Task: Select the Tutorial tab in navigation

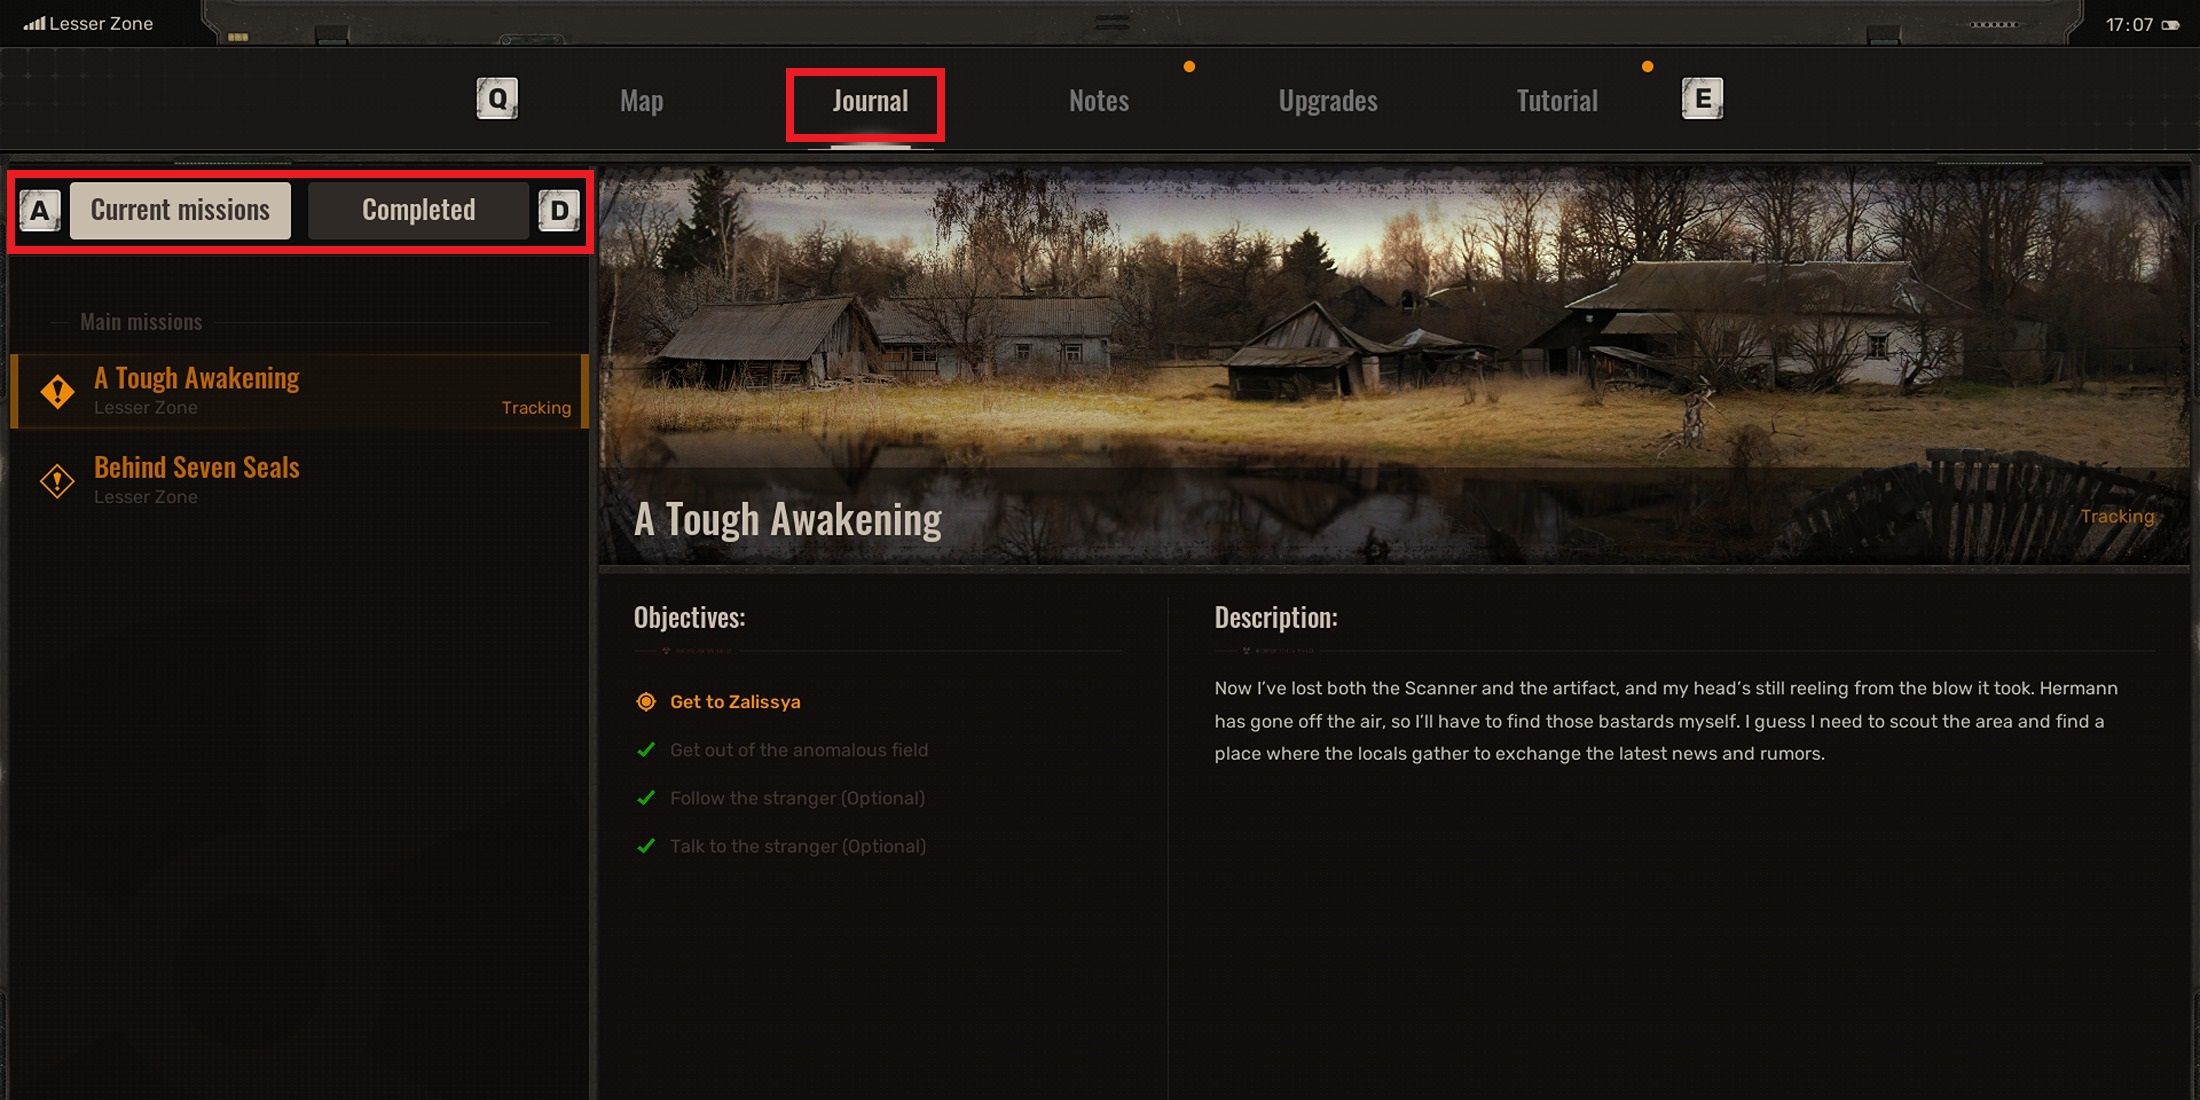Action: tap(1556, 100)
